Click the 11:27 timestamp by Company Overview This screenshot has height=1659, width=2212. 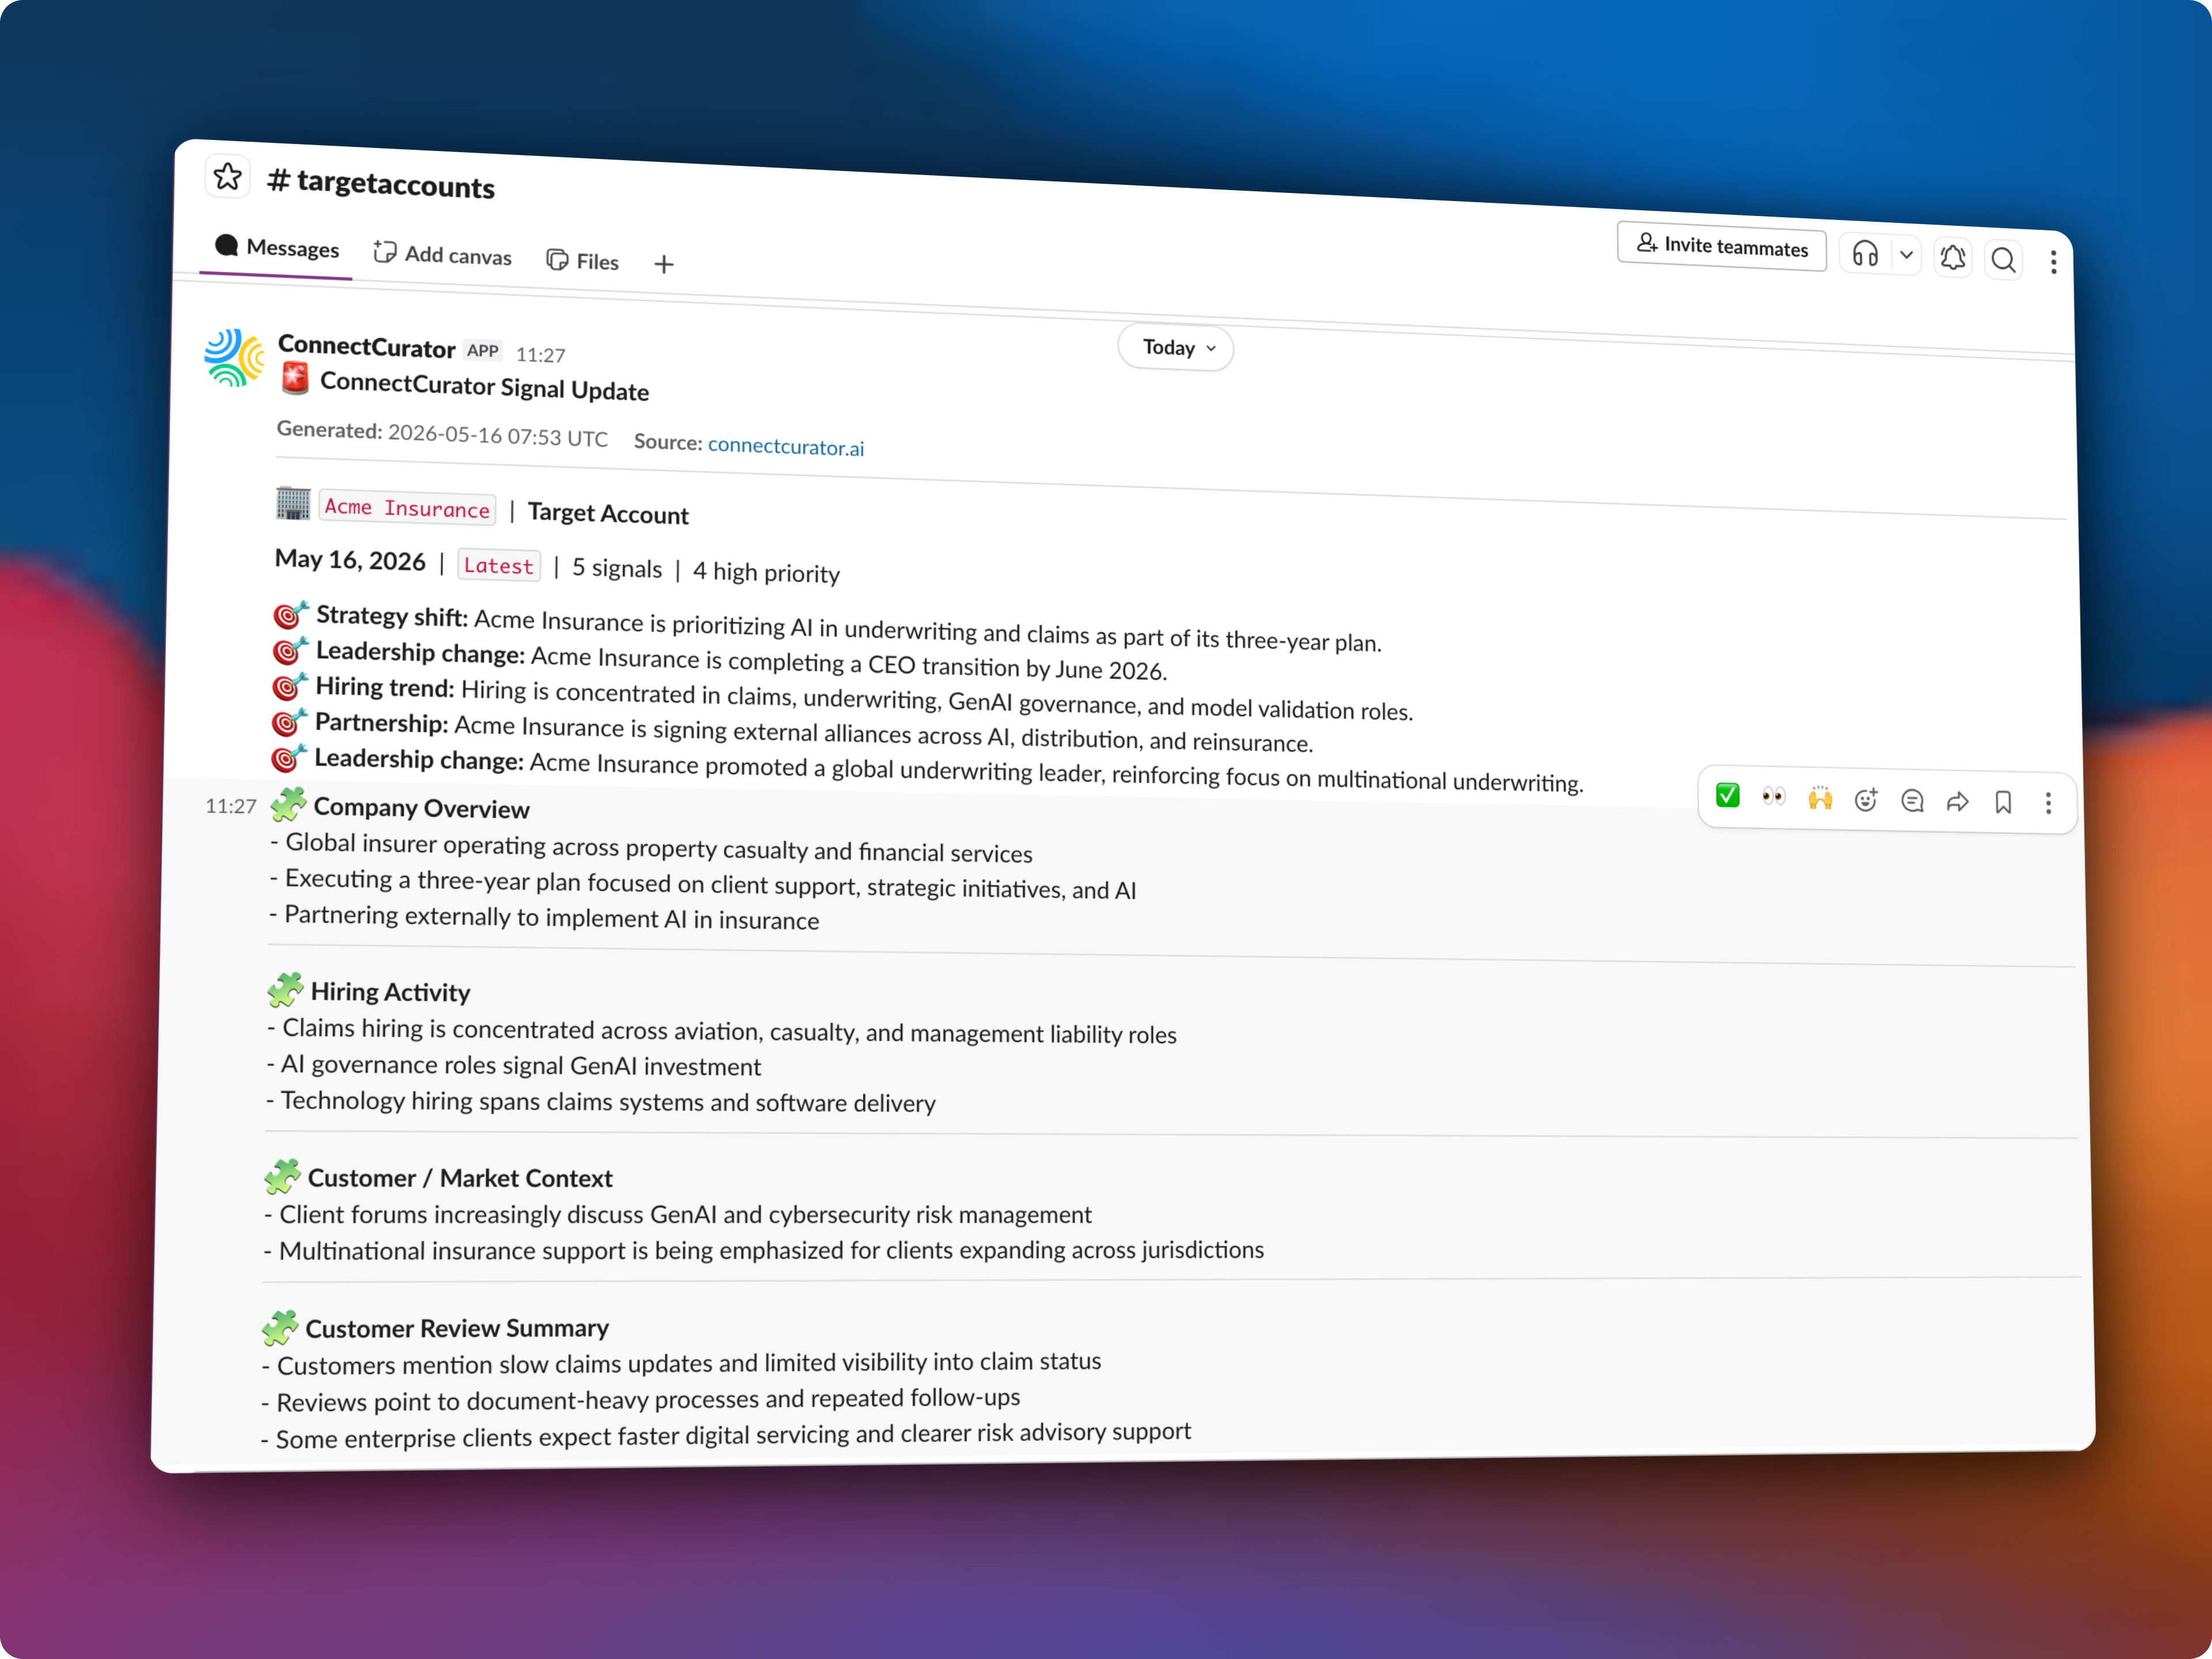(x=231, y=806)
